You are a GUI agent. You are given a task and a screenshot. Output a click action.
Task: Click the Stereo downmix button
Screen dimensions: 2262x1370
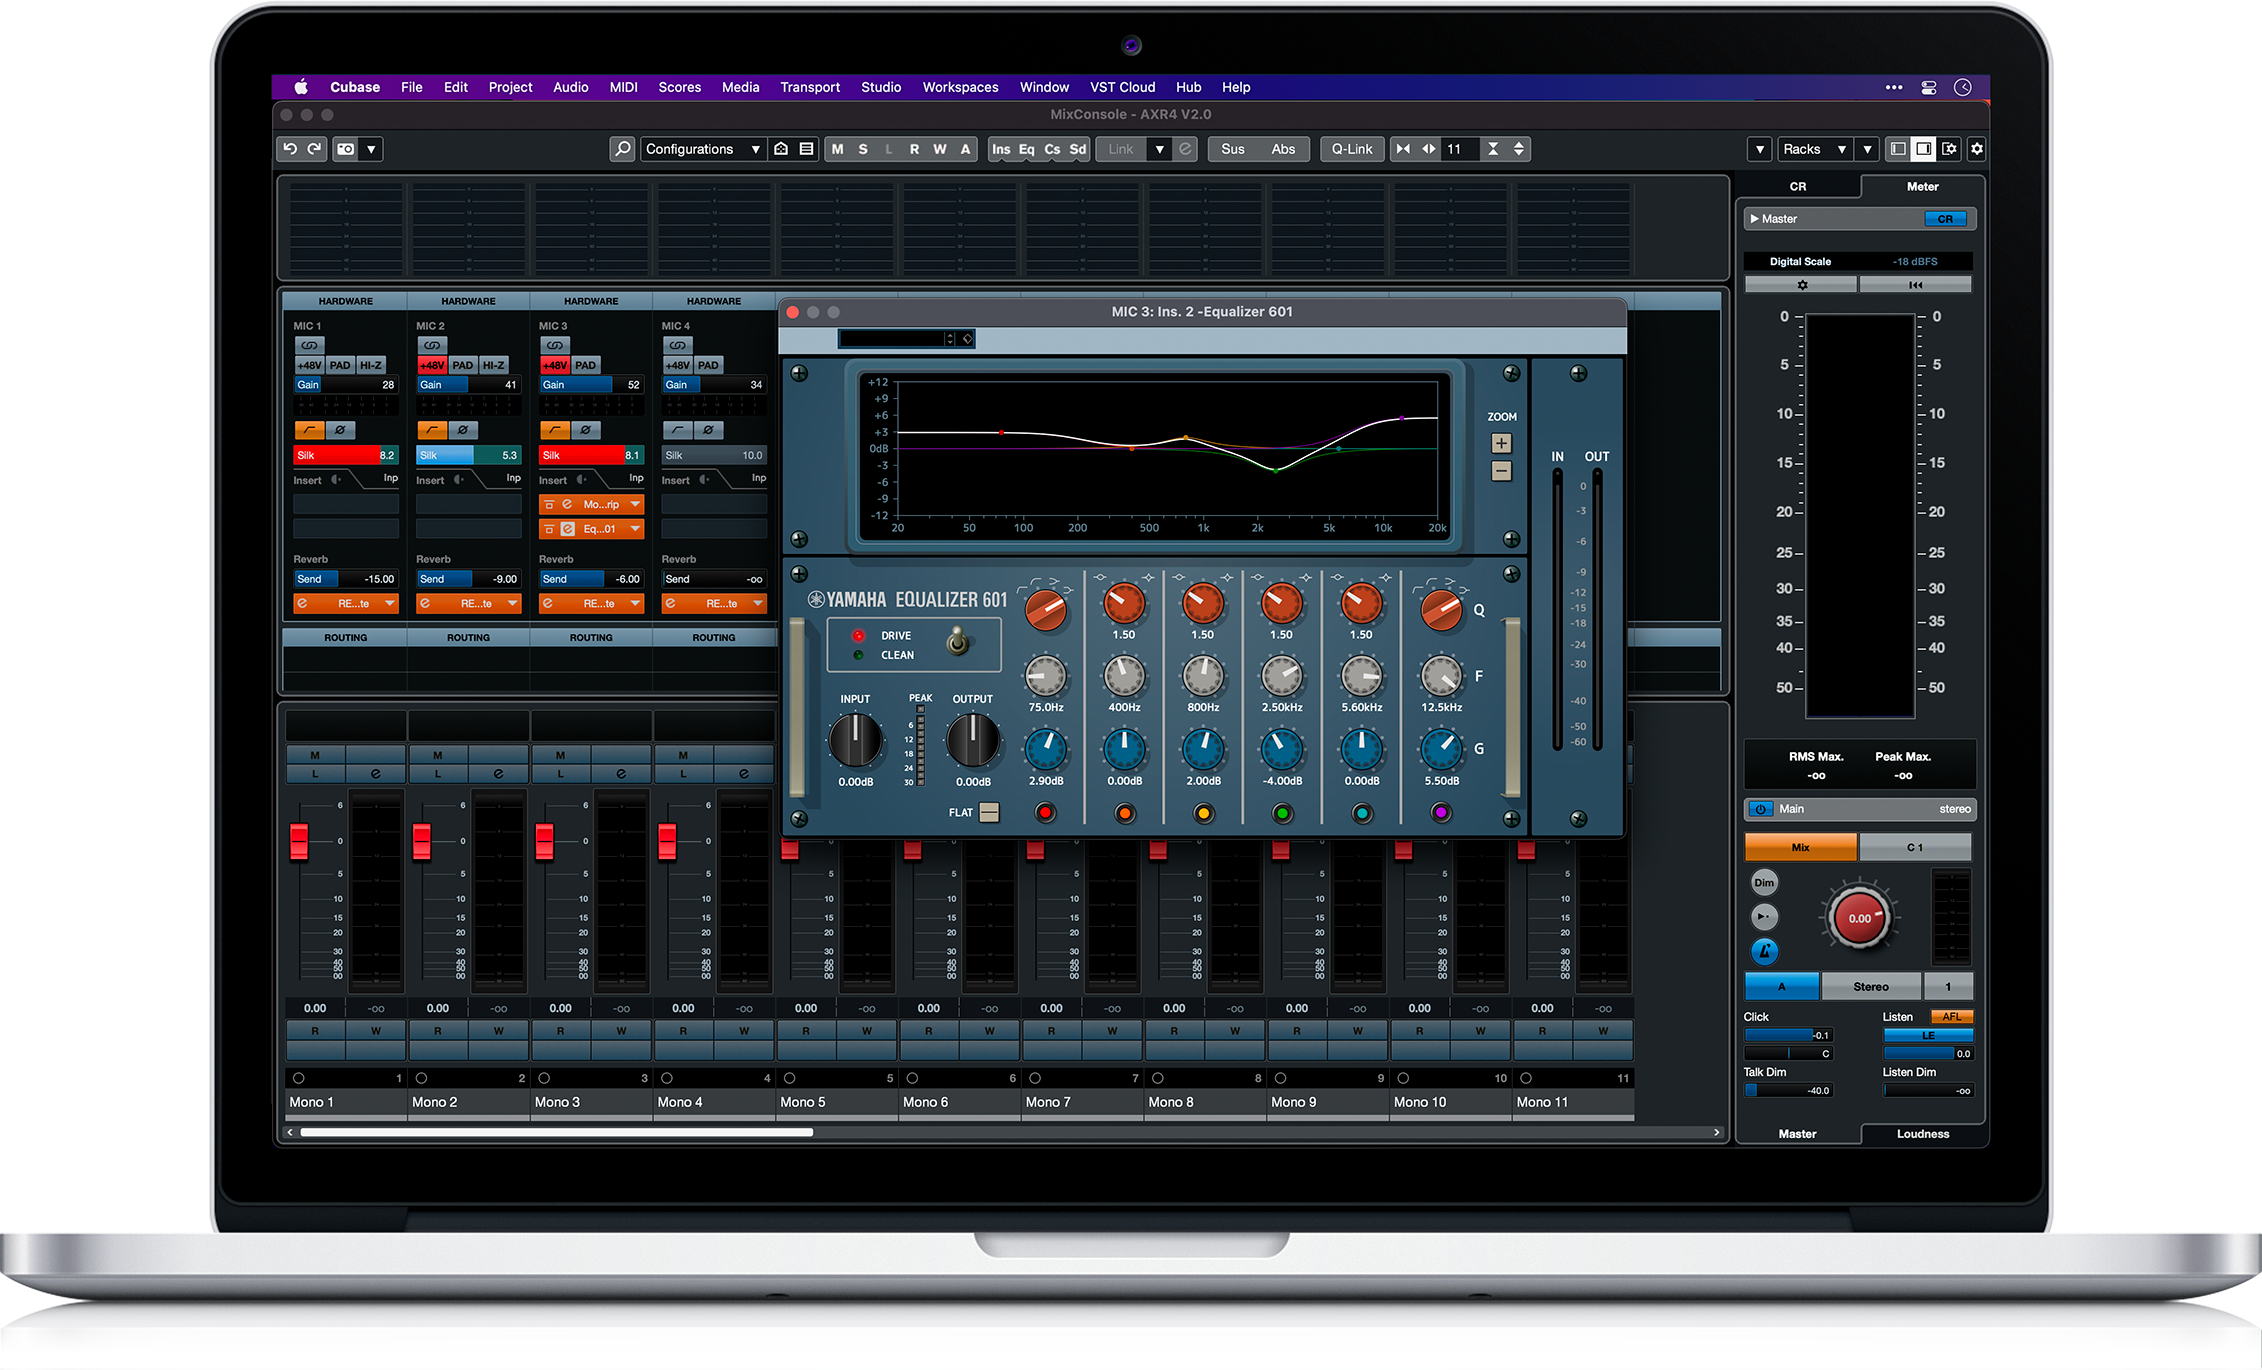(x=1870, y=987)
